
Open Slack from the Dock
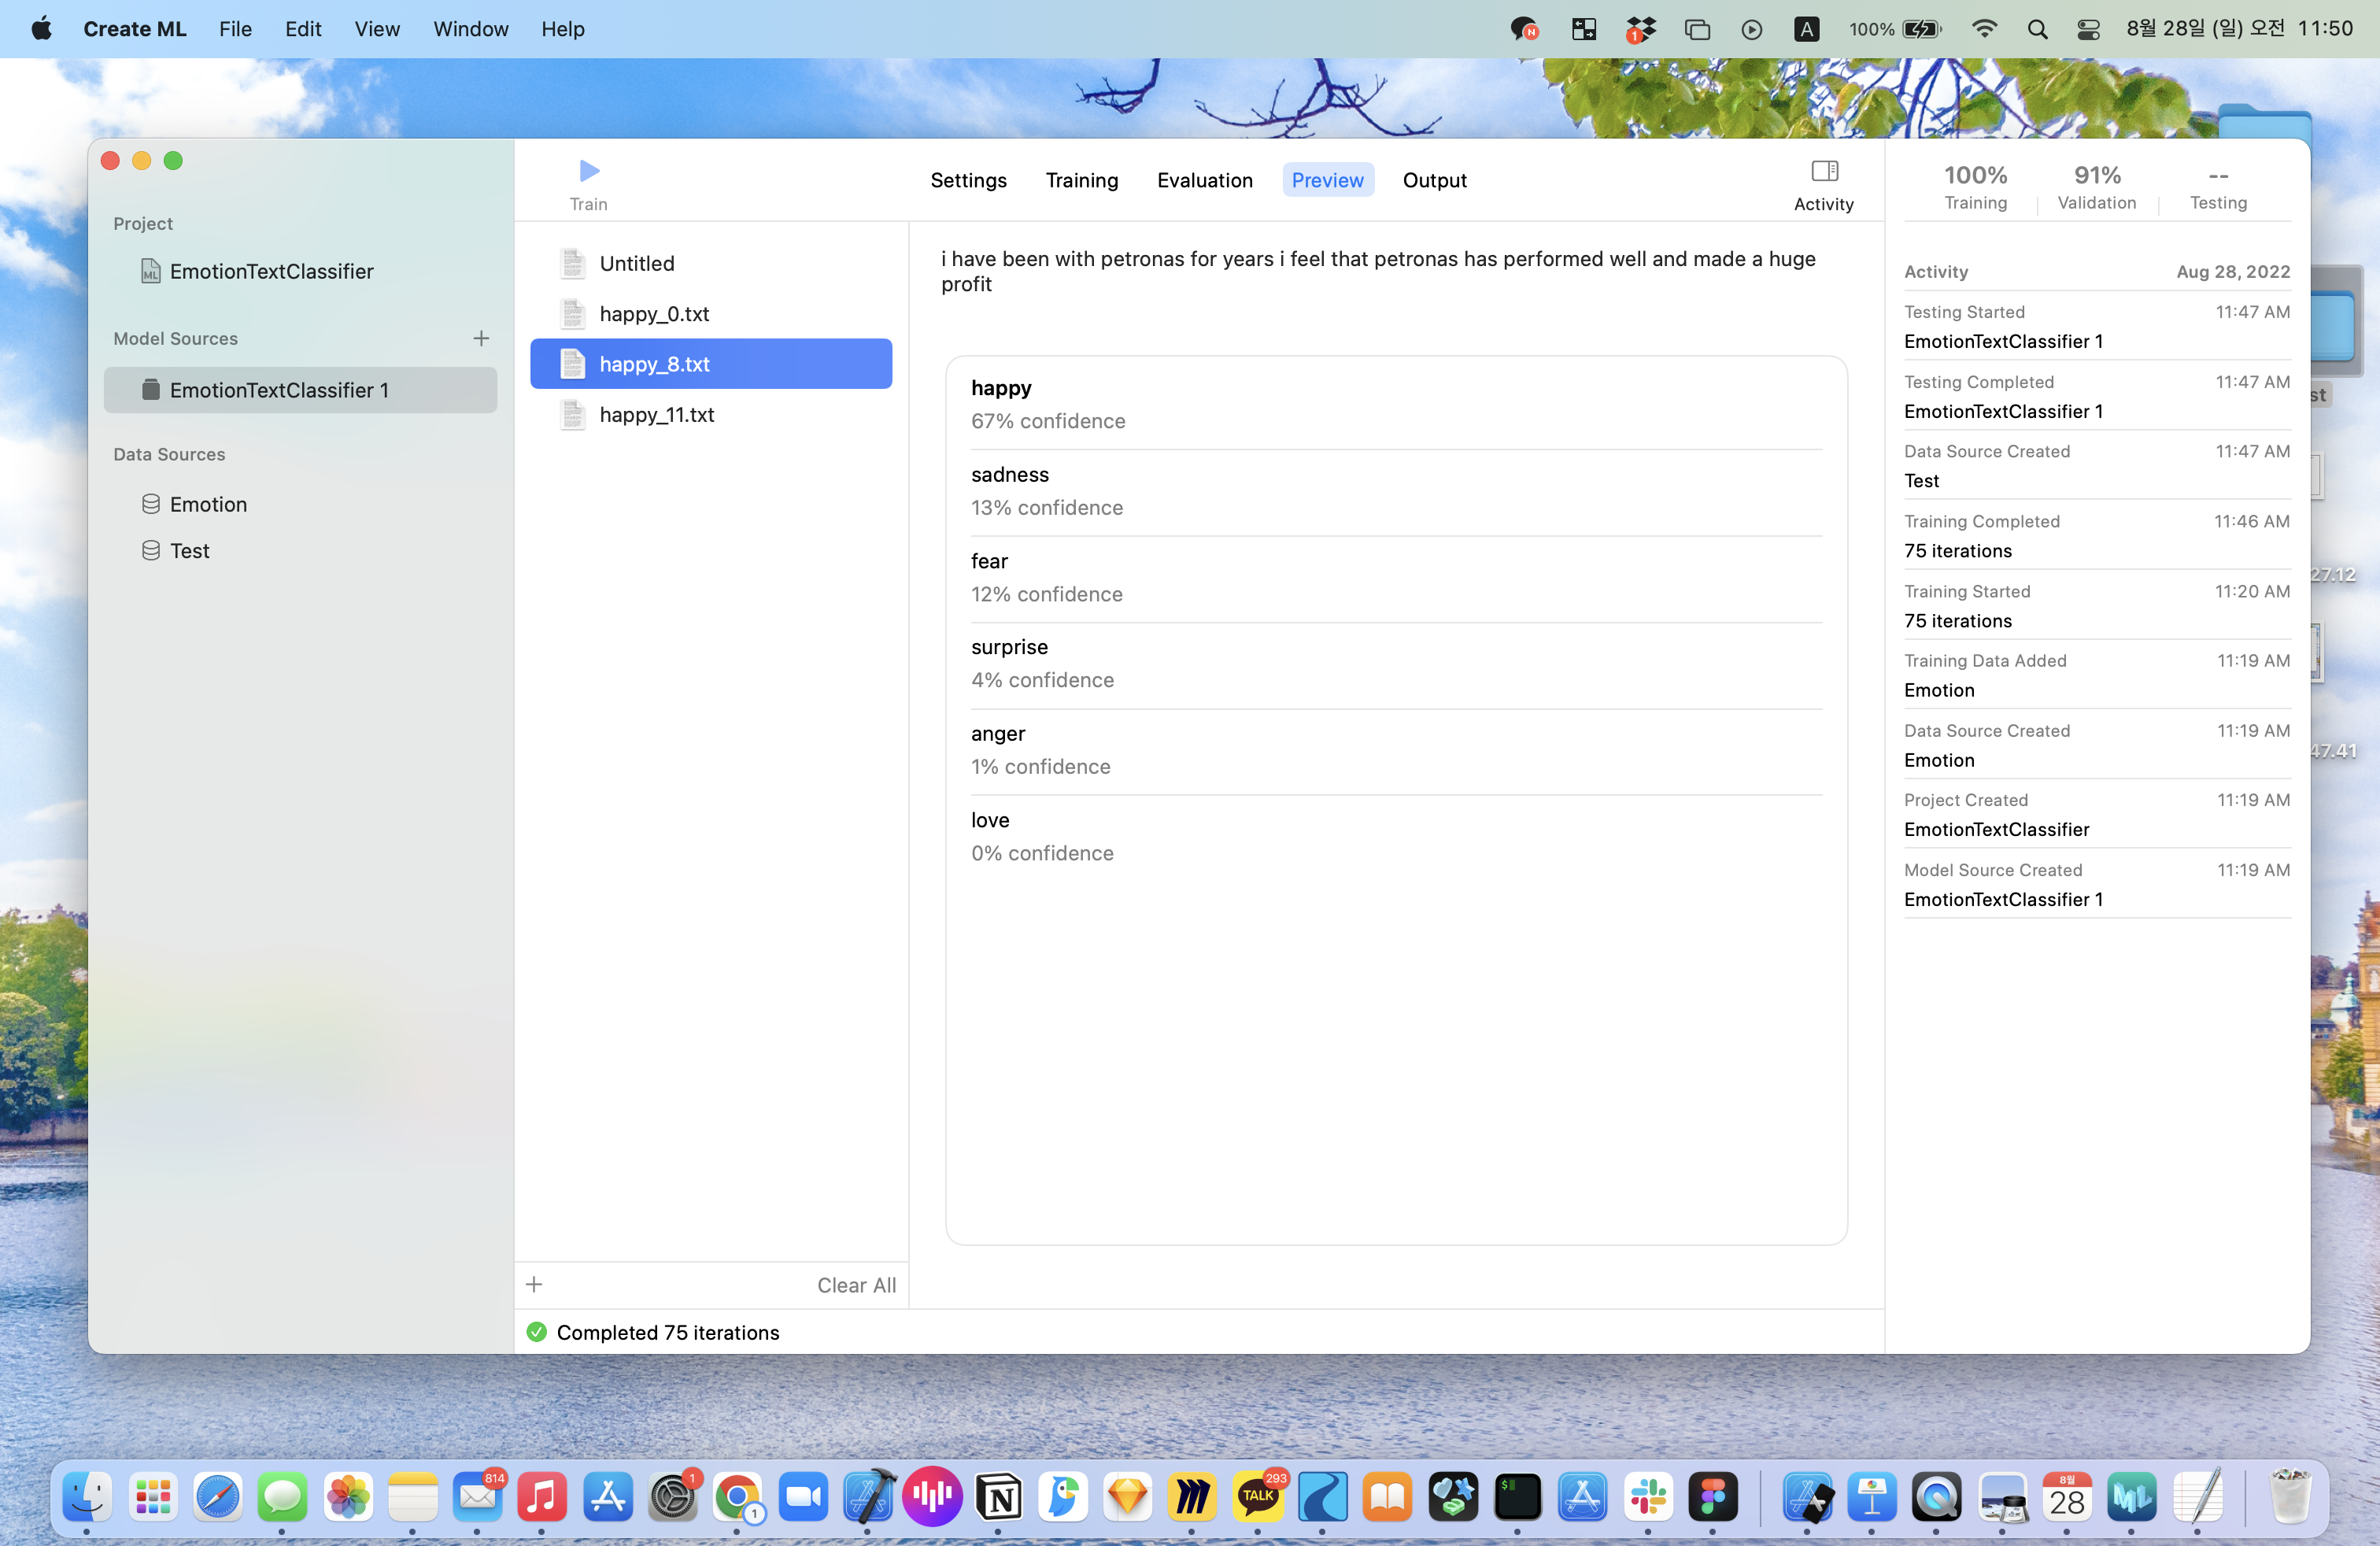1648,1497
